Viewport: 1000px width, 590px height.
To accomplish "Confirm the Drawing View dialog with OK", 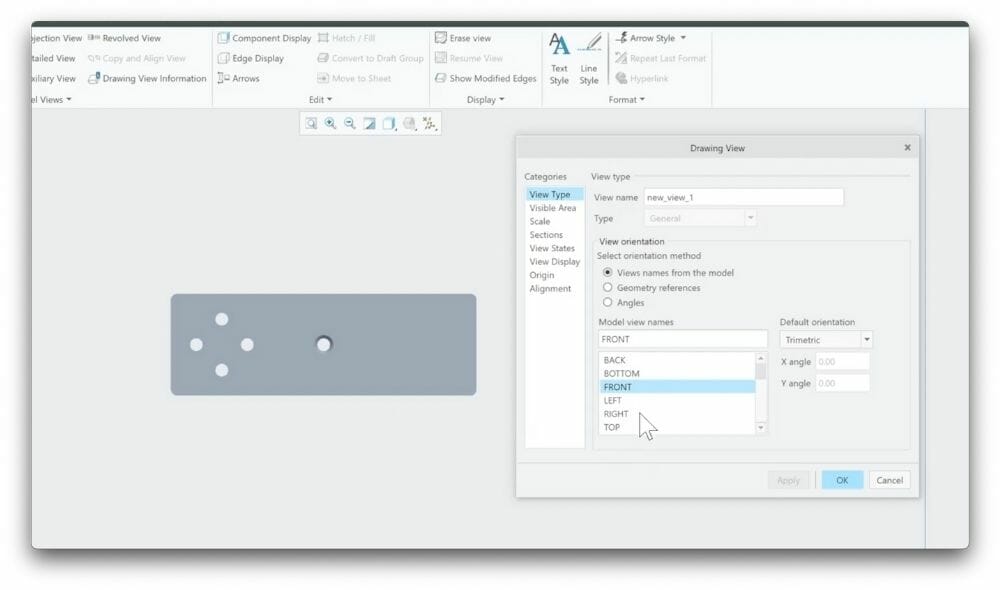I will (841, 480).
